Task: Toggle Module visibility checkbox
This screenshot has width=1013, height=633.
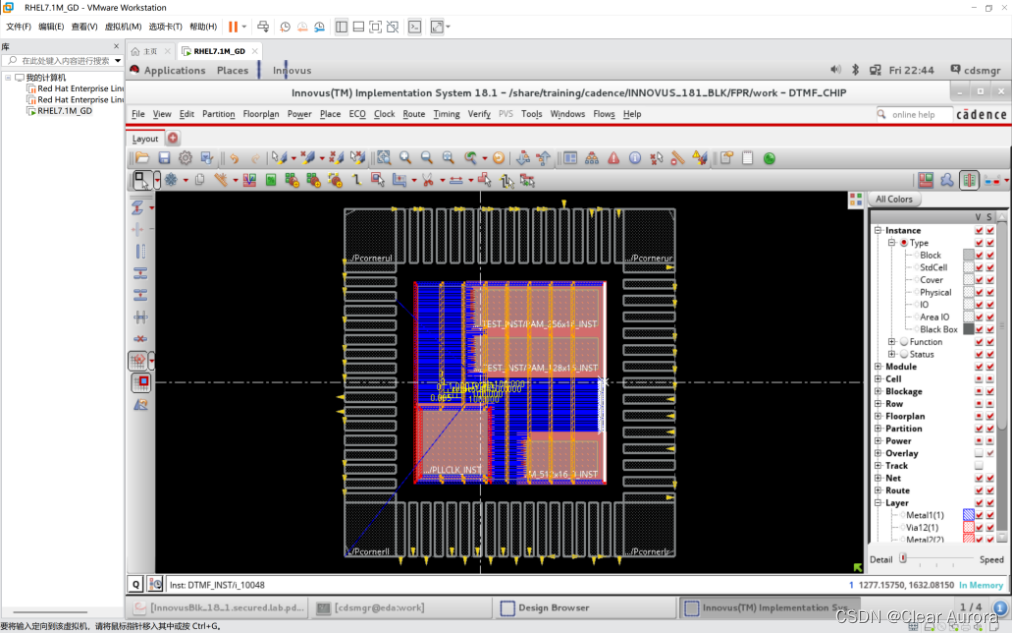Action: pos(979,367)
